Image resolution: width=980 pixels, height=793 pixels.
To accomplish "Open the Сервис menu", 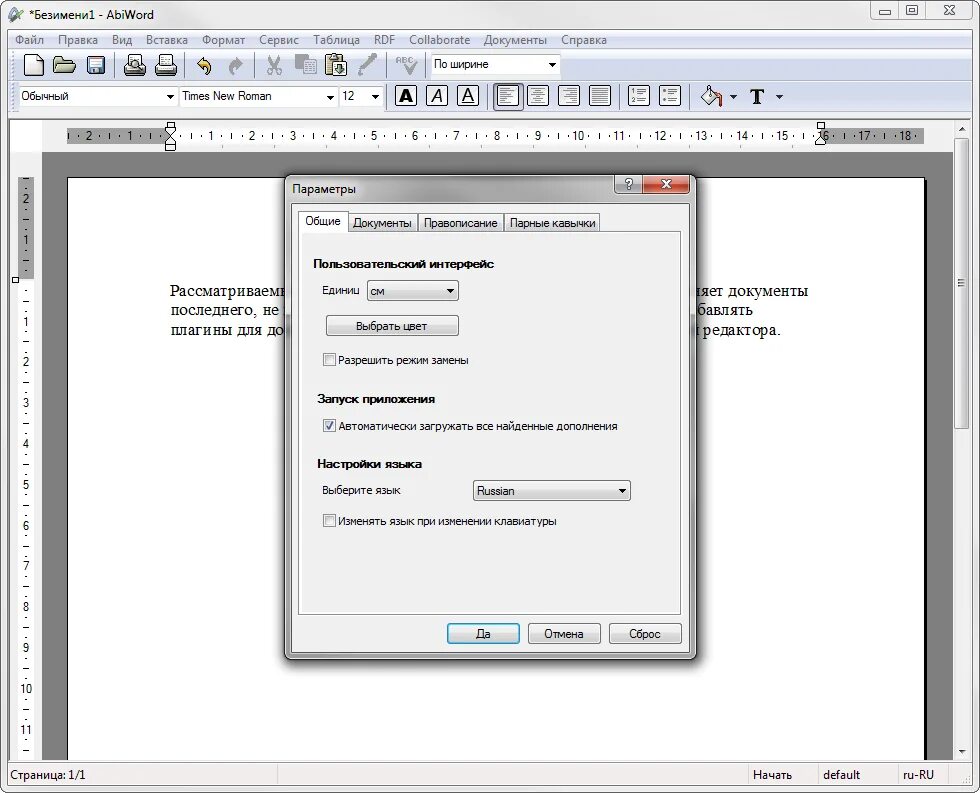I will click(x=279, y=40).
